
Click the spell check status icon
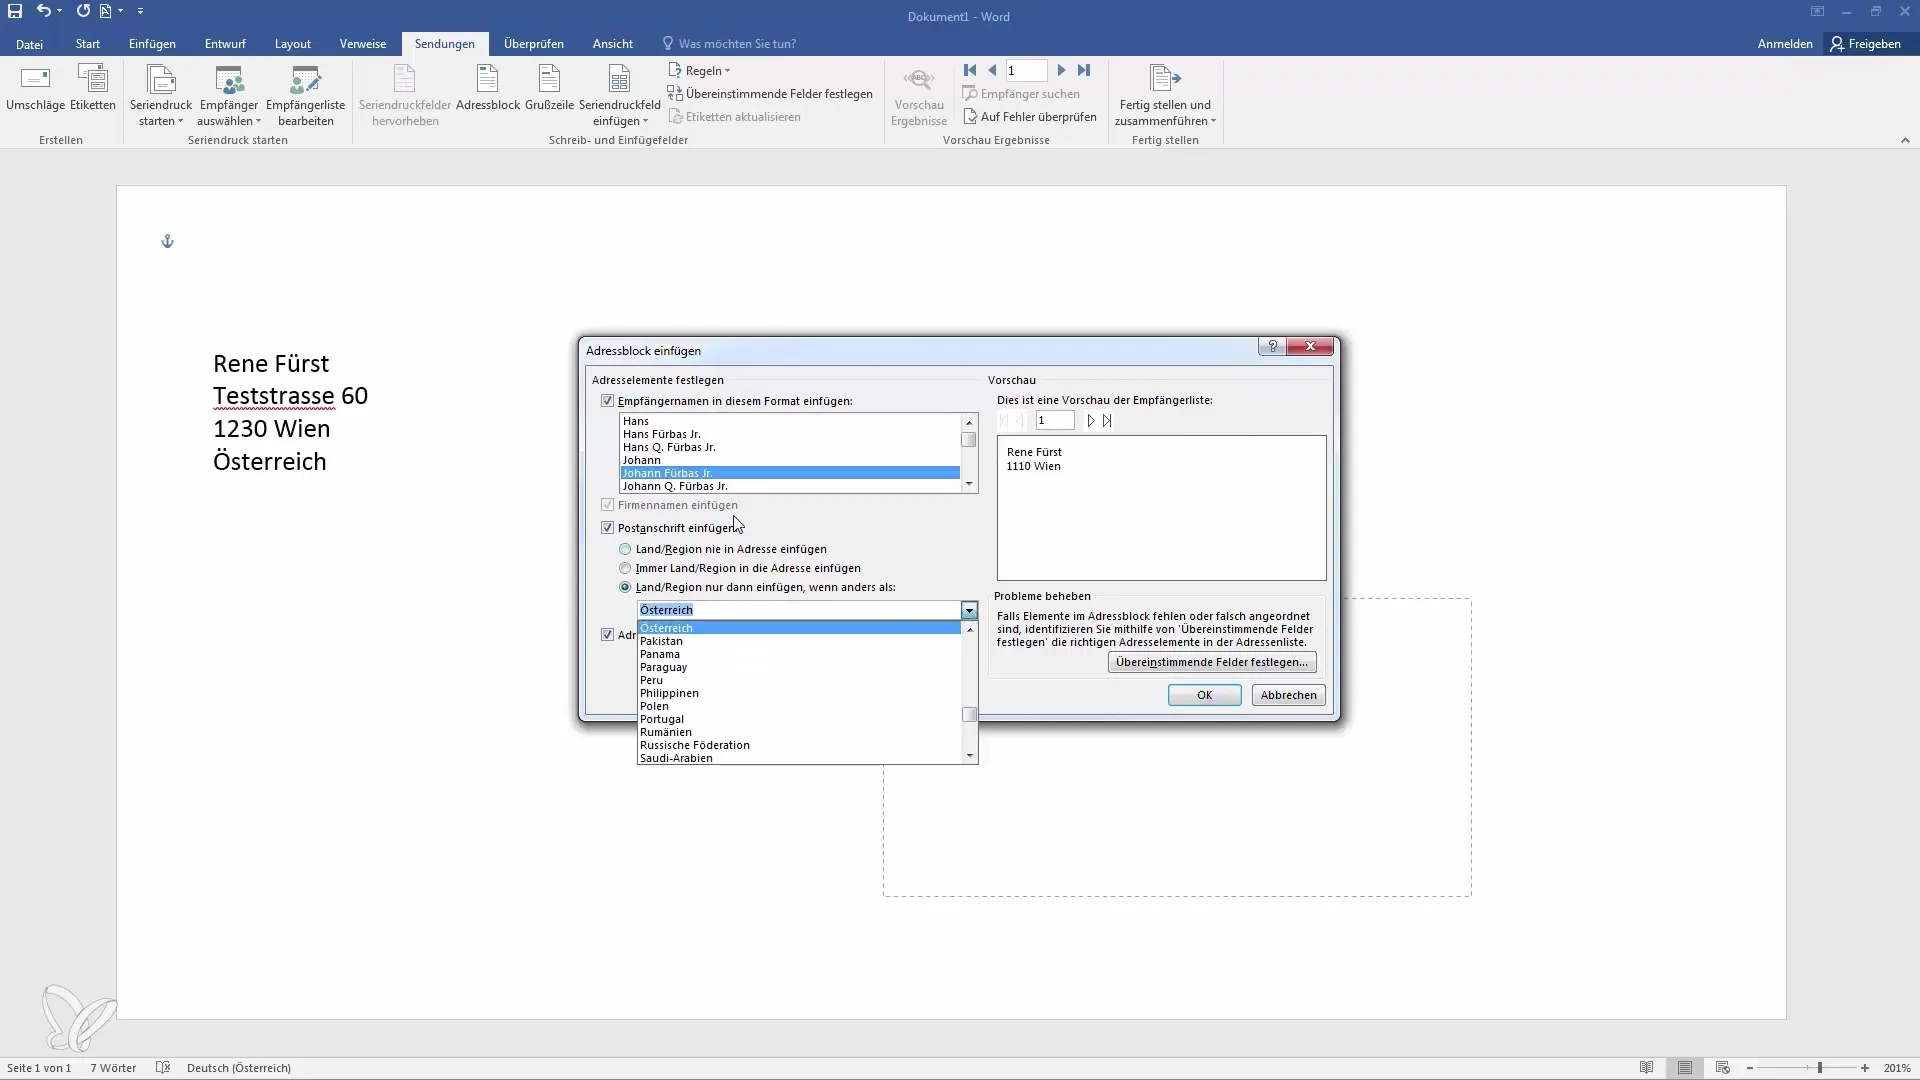[163, 1068]
